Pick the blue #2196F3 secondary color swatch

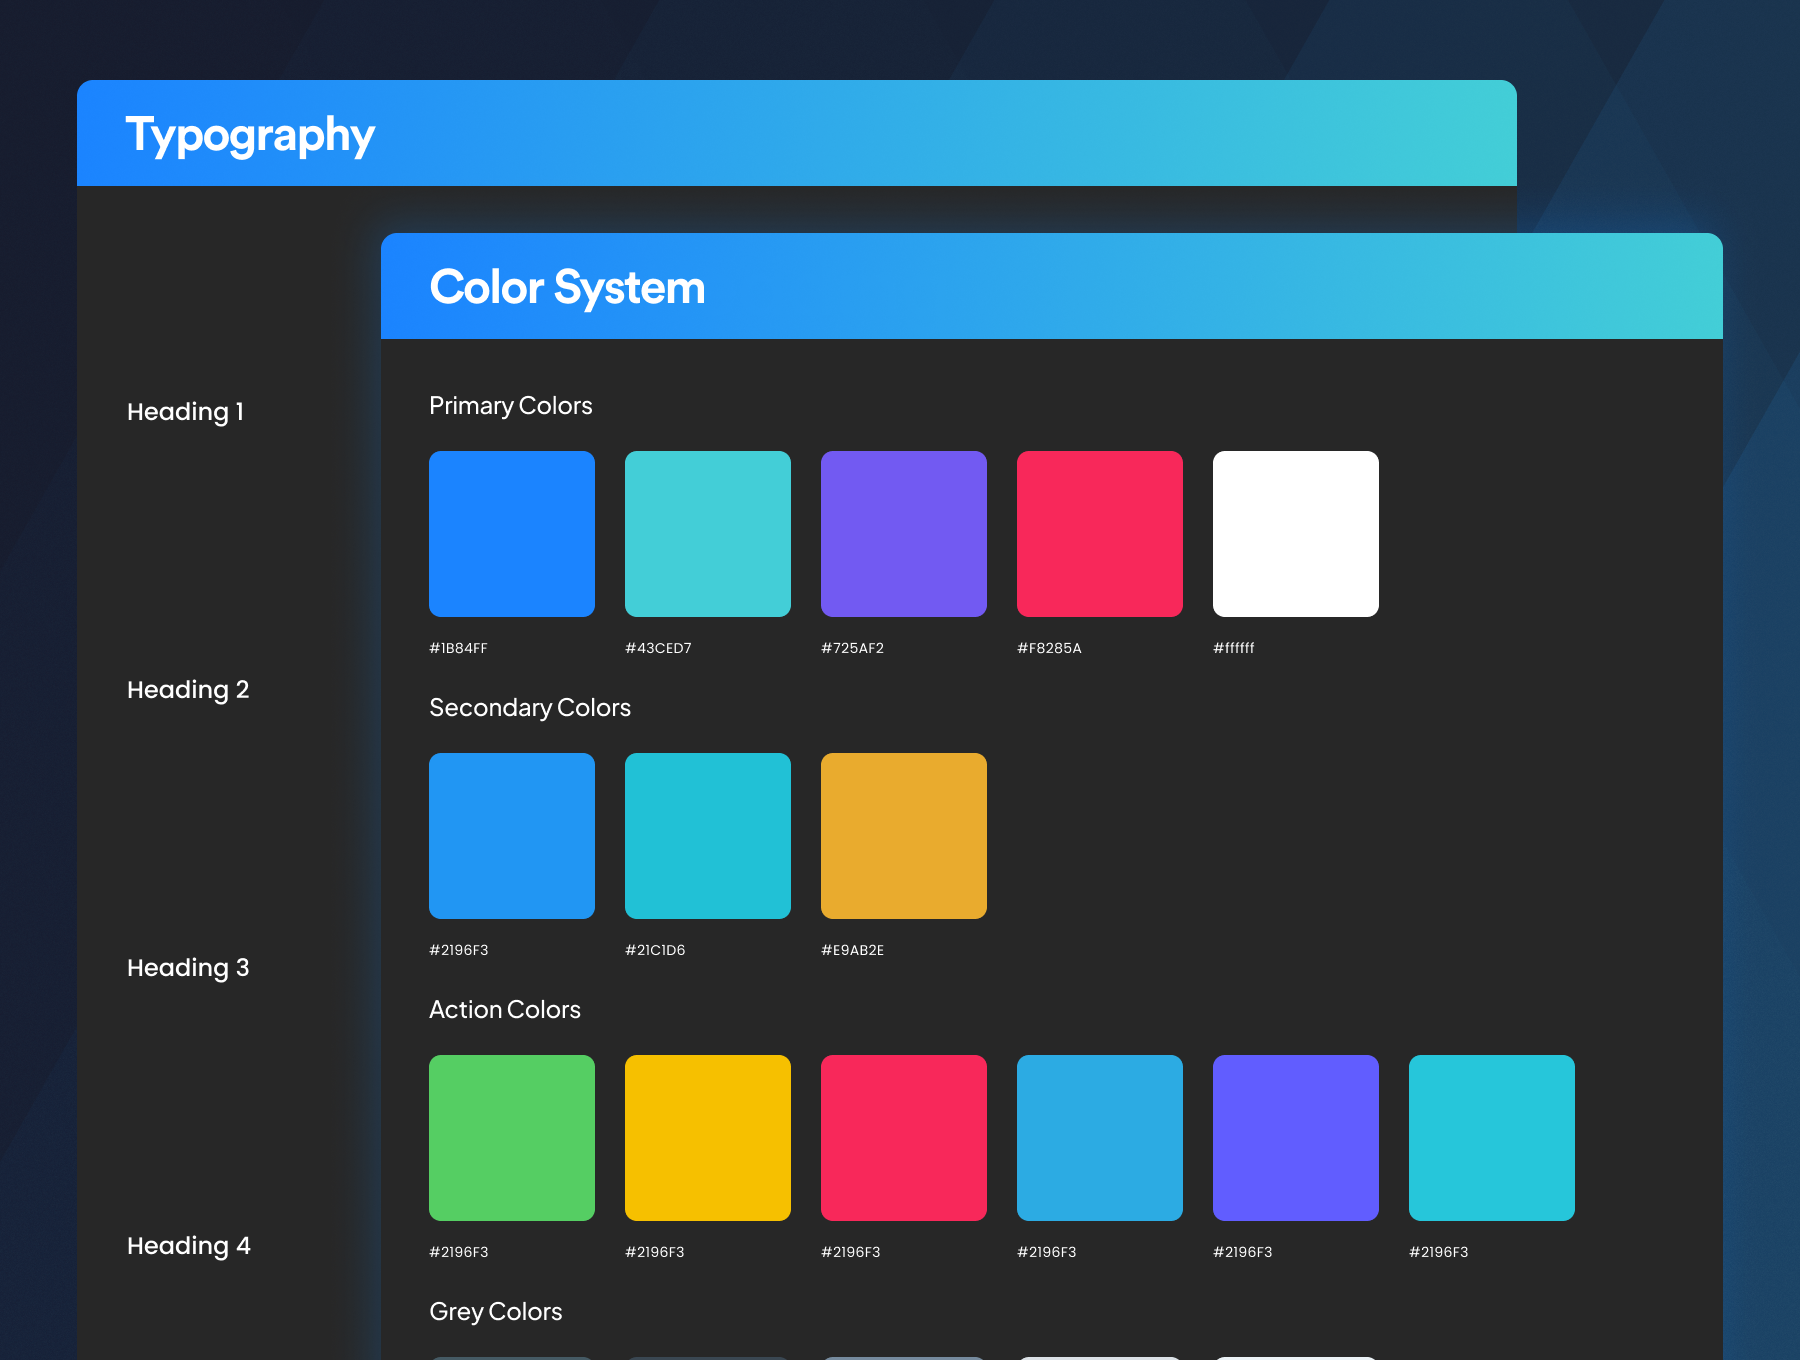coord(512,836)
